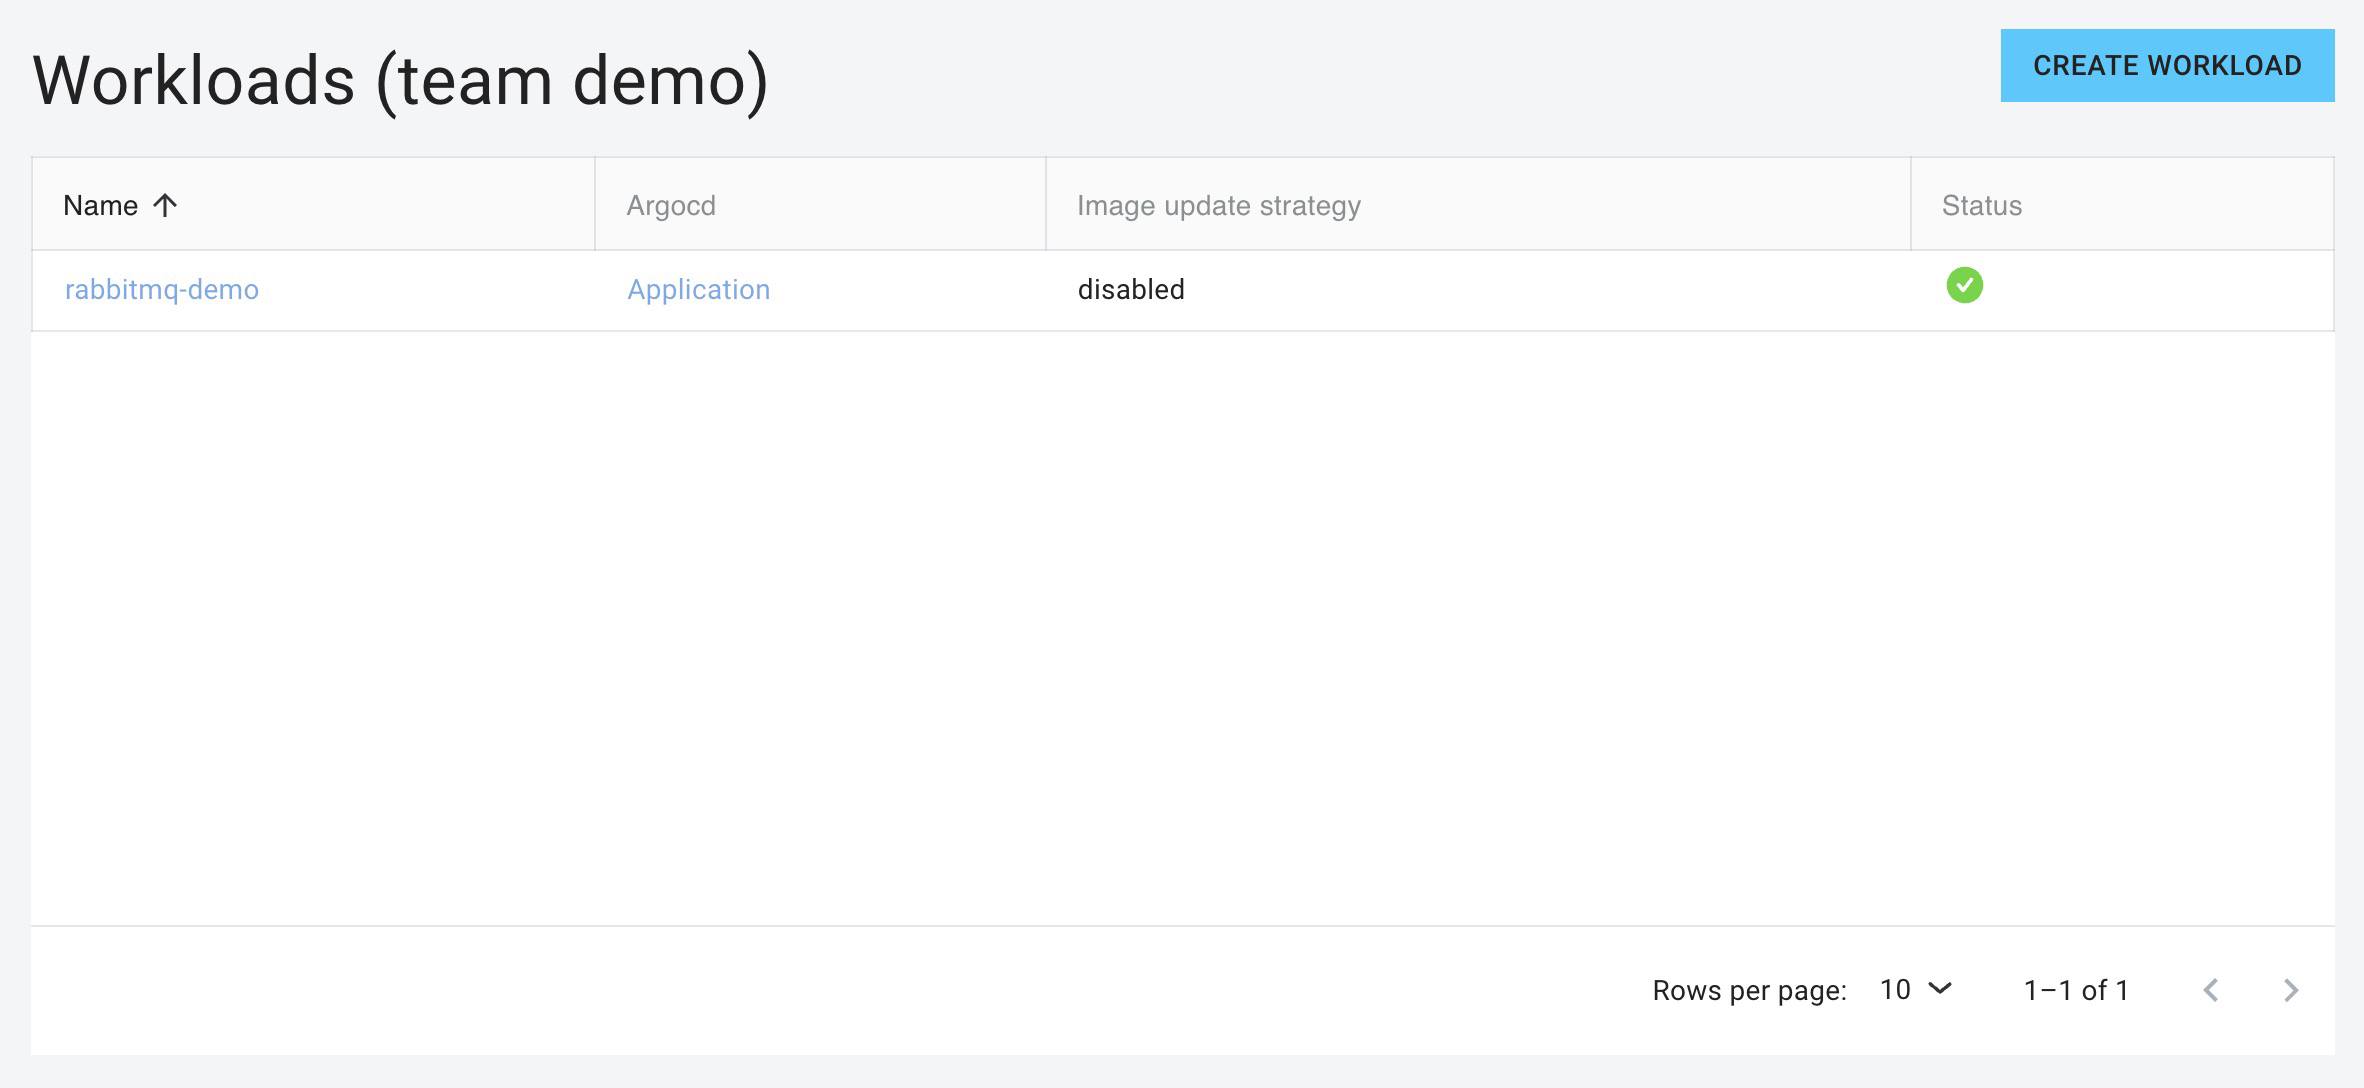Open the Application link for rabbitmq-demo
Image resolution: width=2364 pixels, height=1088 pixels.
[699, 289]
